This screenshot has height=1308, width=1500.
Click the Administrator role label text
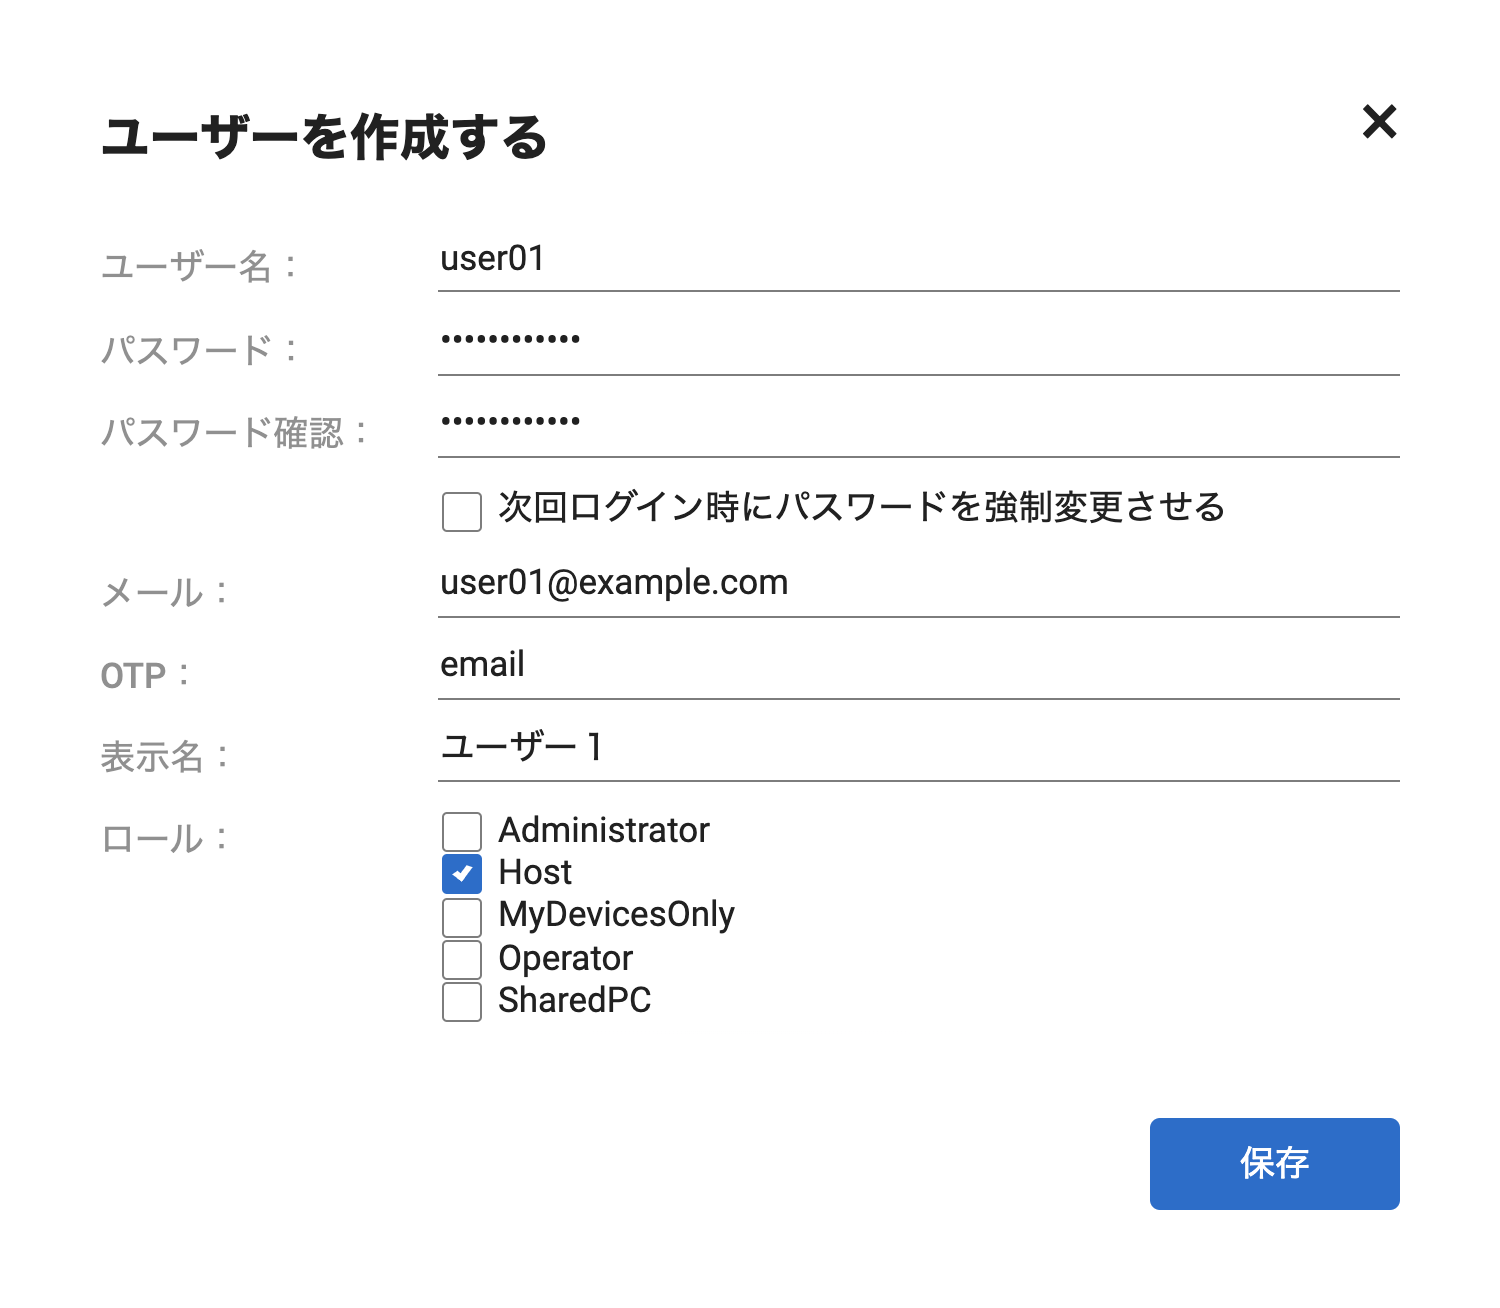click(x=604, y=831)
